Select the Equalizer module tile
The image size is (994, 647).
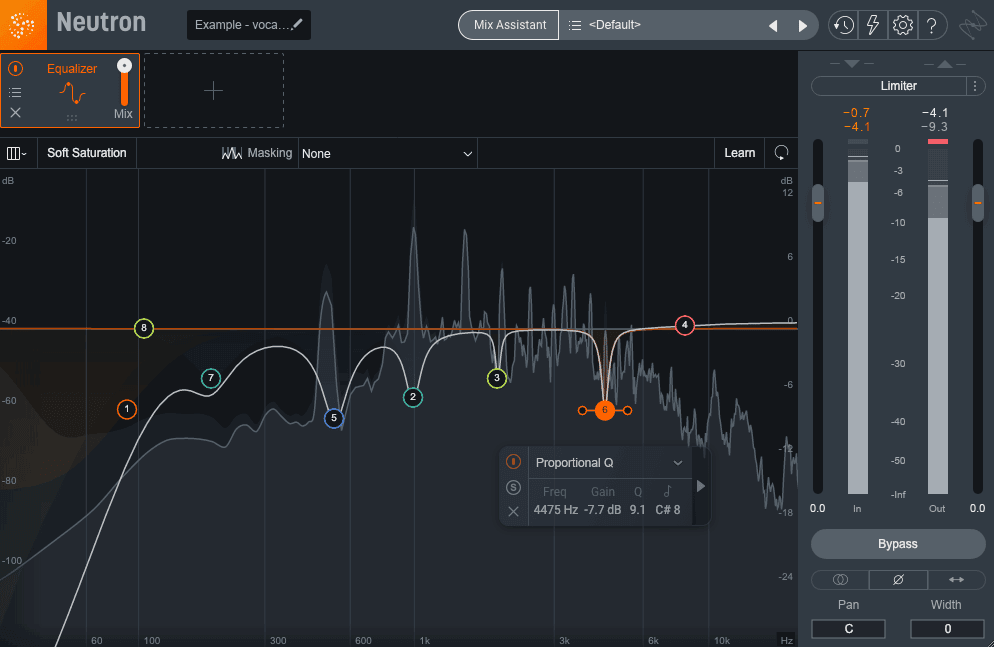pyautogui.click(x=70, y=91)
